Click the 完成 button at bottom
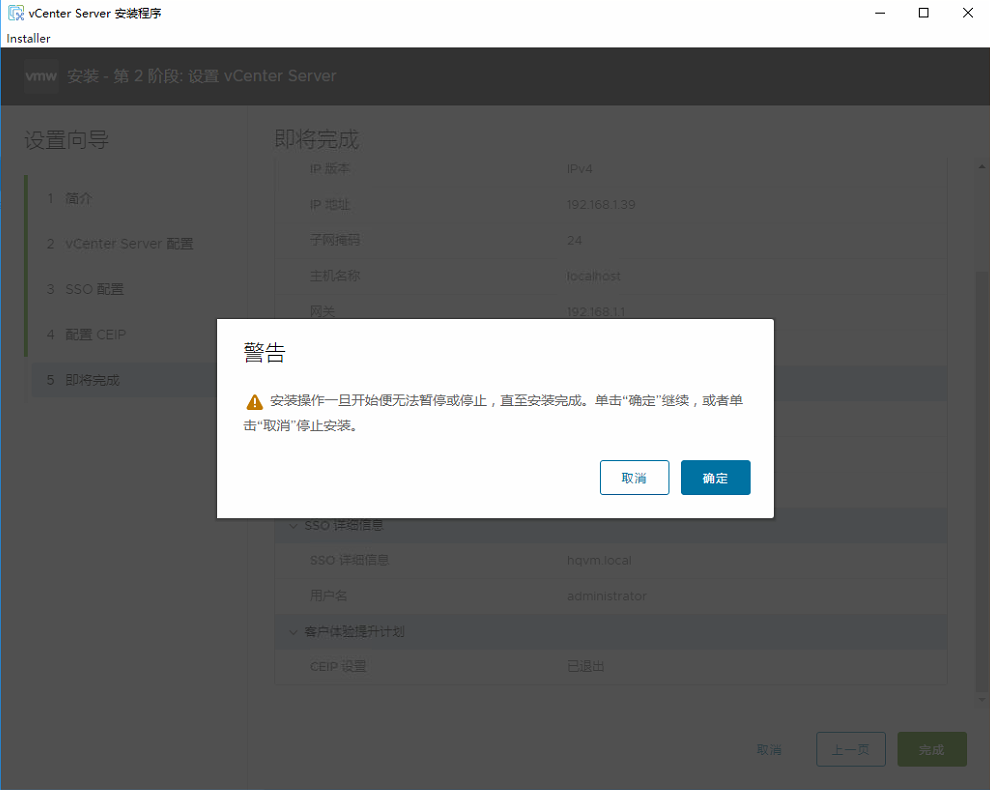 pyautogui.click(x=932, y=750)
